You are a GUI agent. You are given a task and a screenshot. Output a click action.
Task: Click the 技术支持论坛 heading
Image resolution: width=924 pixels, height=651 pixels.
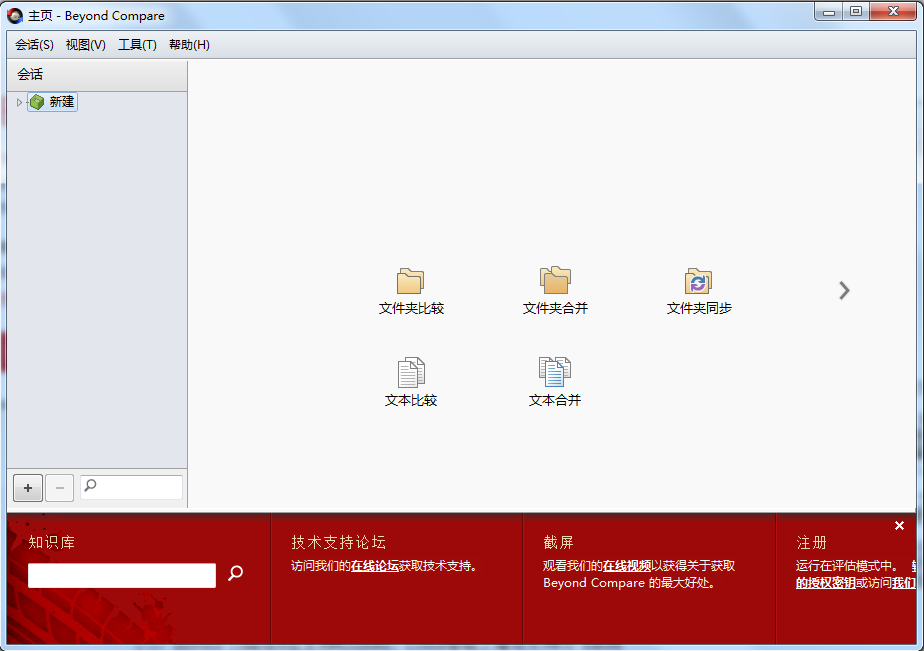point(338,542)
